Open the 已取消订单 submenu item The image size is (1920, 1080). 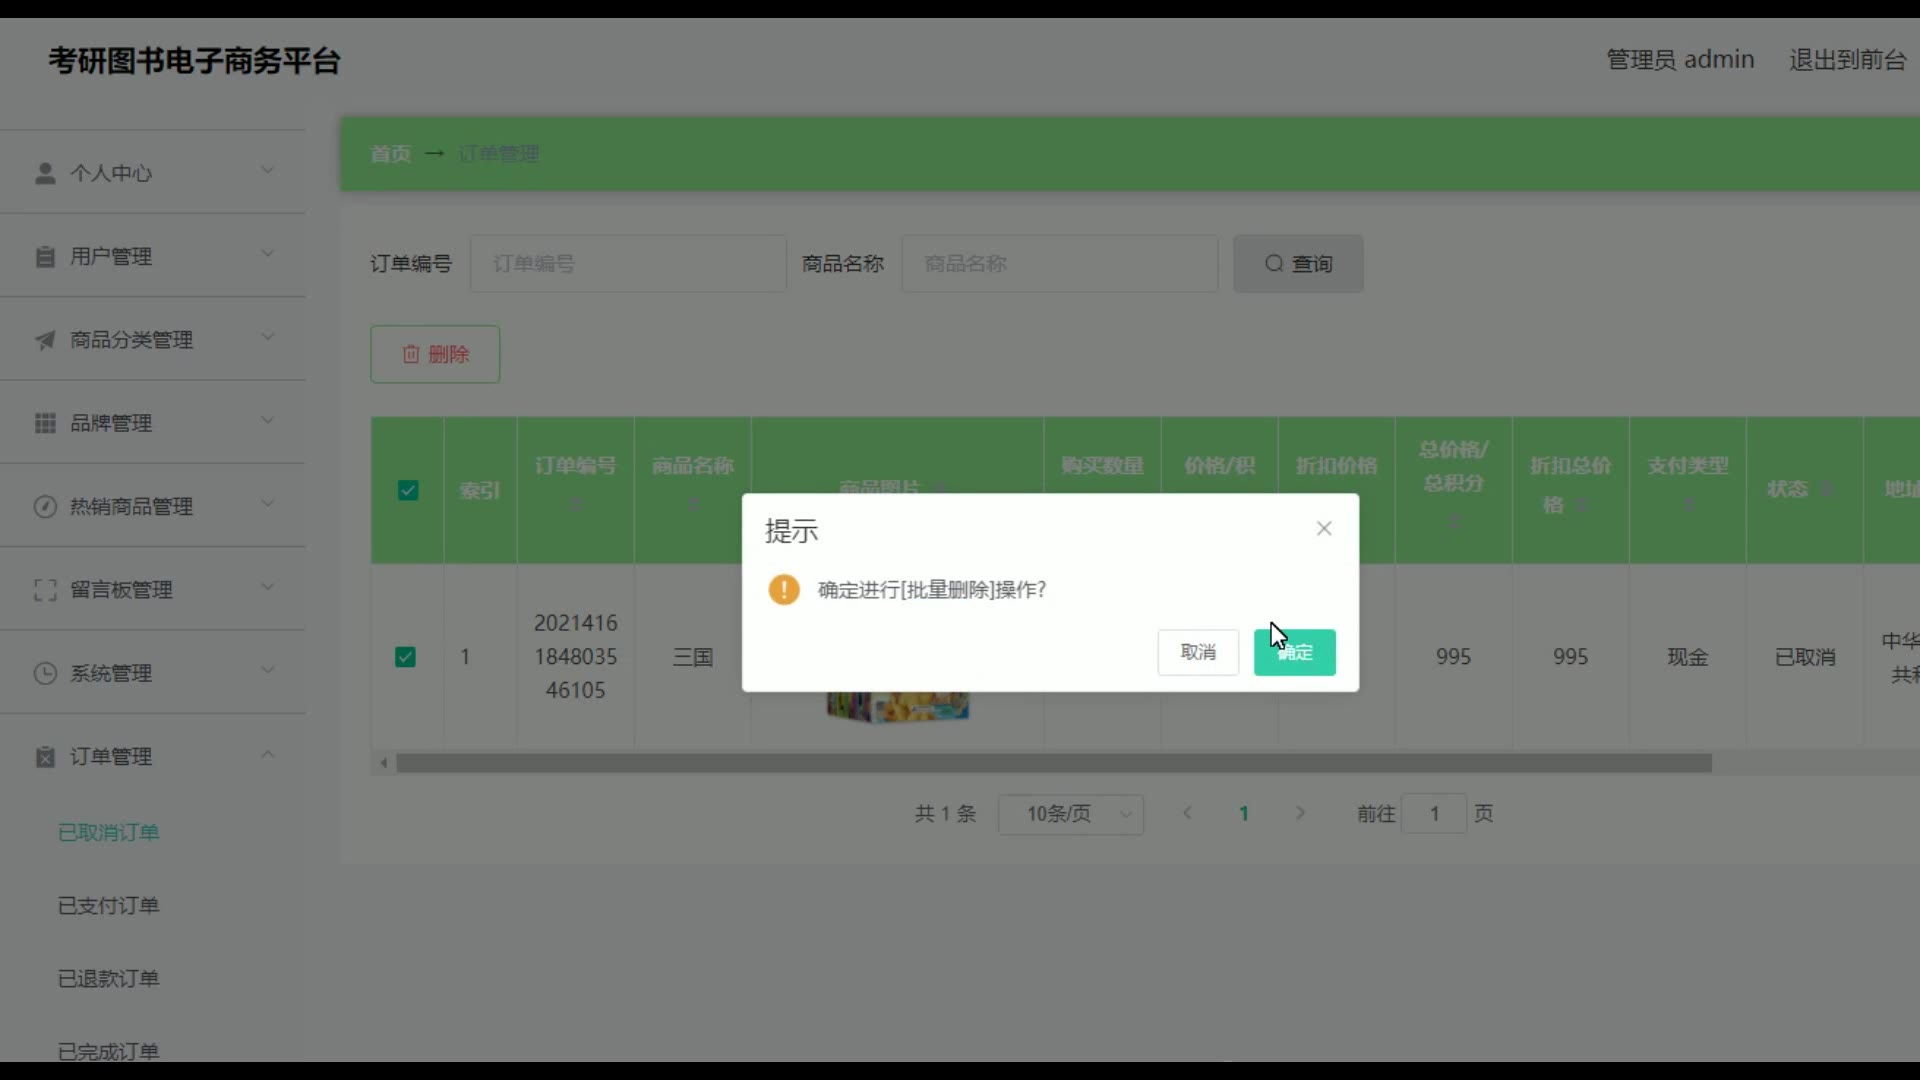[x=108, y=832]
